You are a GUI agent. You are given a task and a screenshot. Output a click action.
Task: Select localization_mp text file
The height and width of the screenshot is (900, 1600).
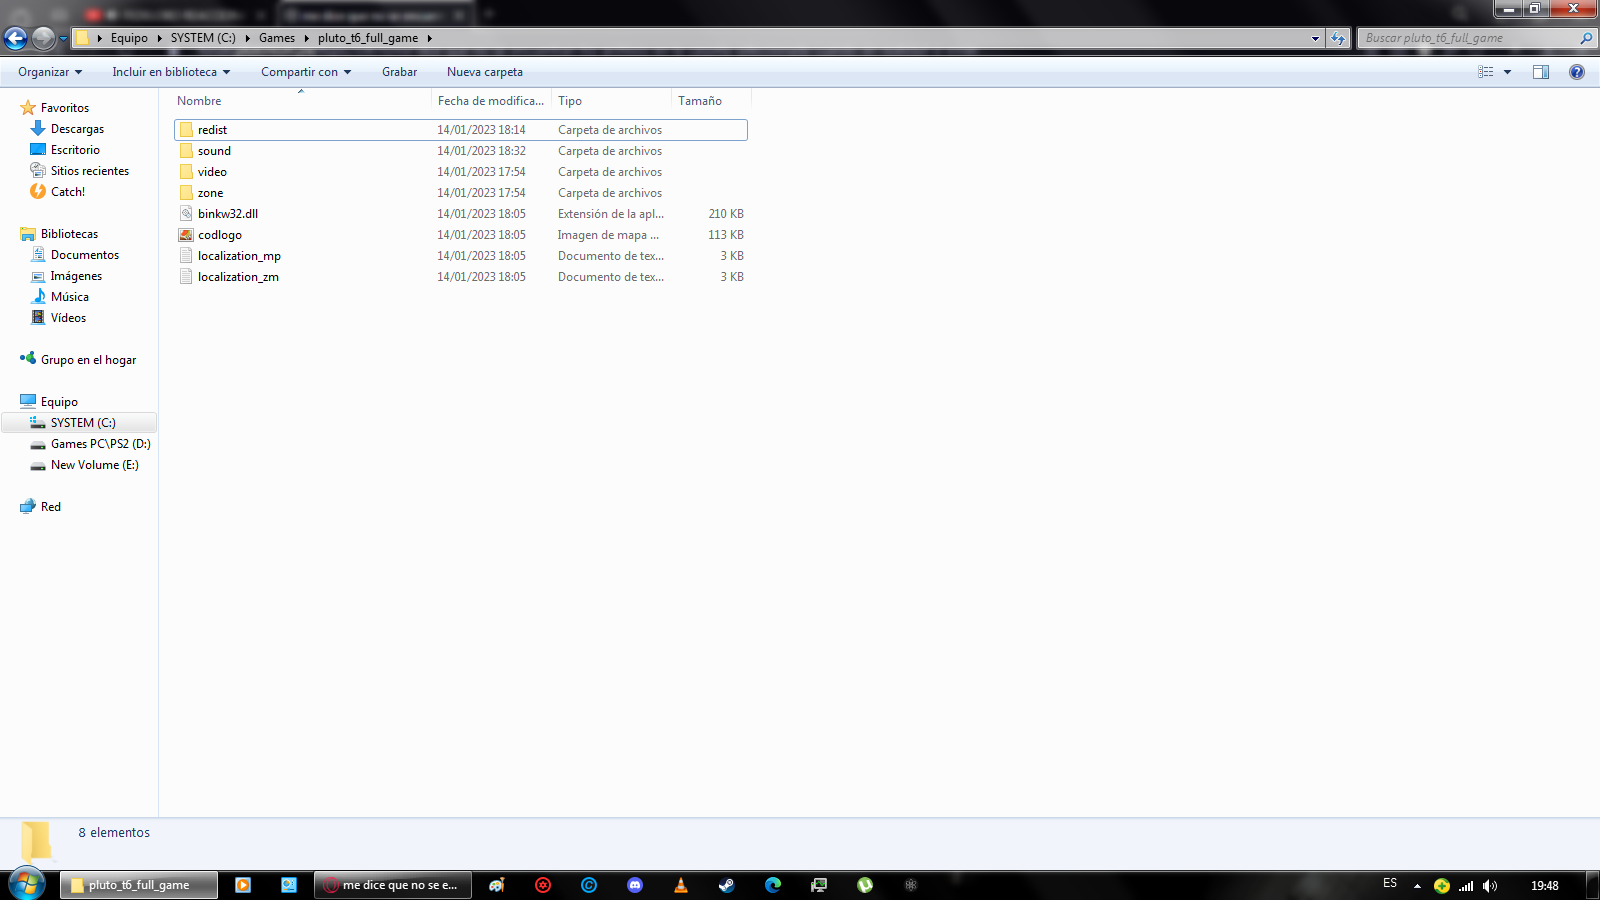(x=461, y=256)
